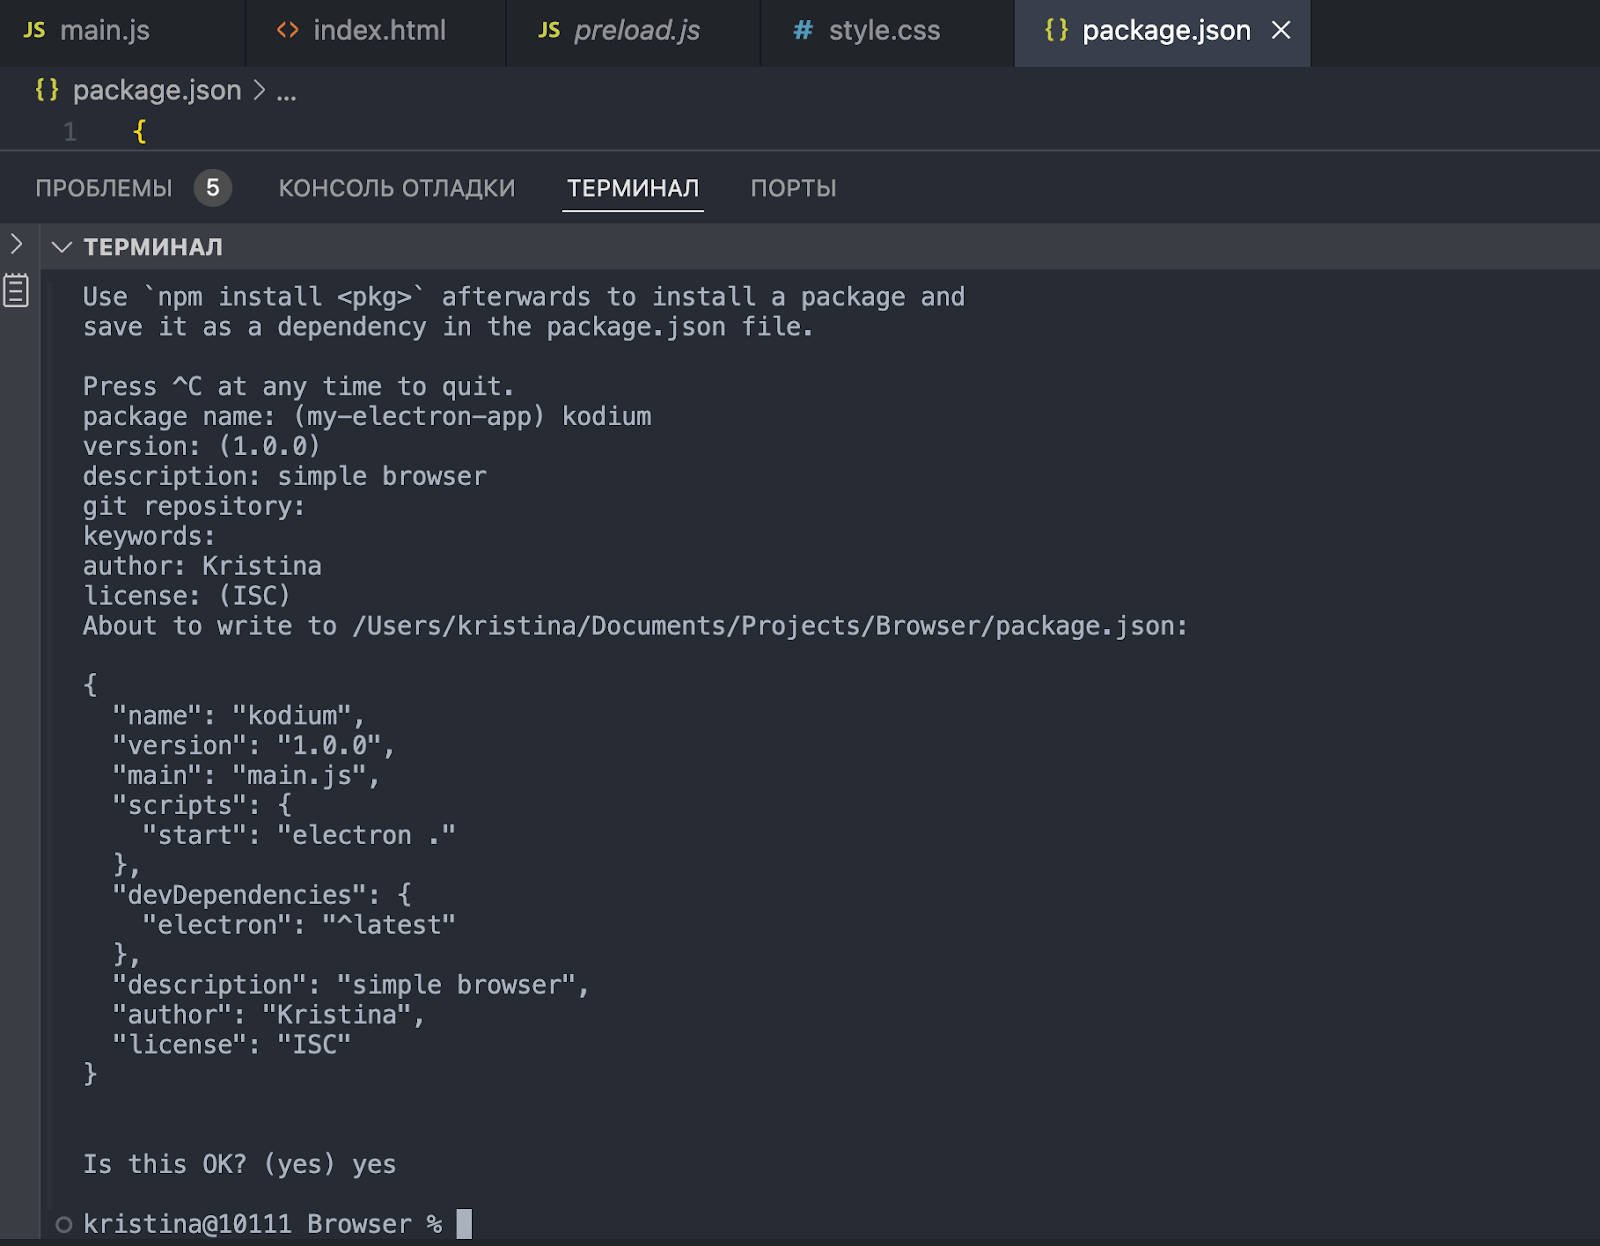The width and height of the screenshot is (1600, 1246).
Task: Click curly braces icon on package.json tab
Action: click(1056, 30)
